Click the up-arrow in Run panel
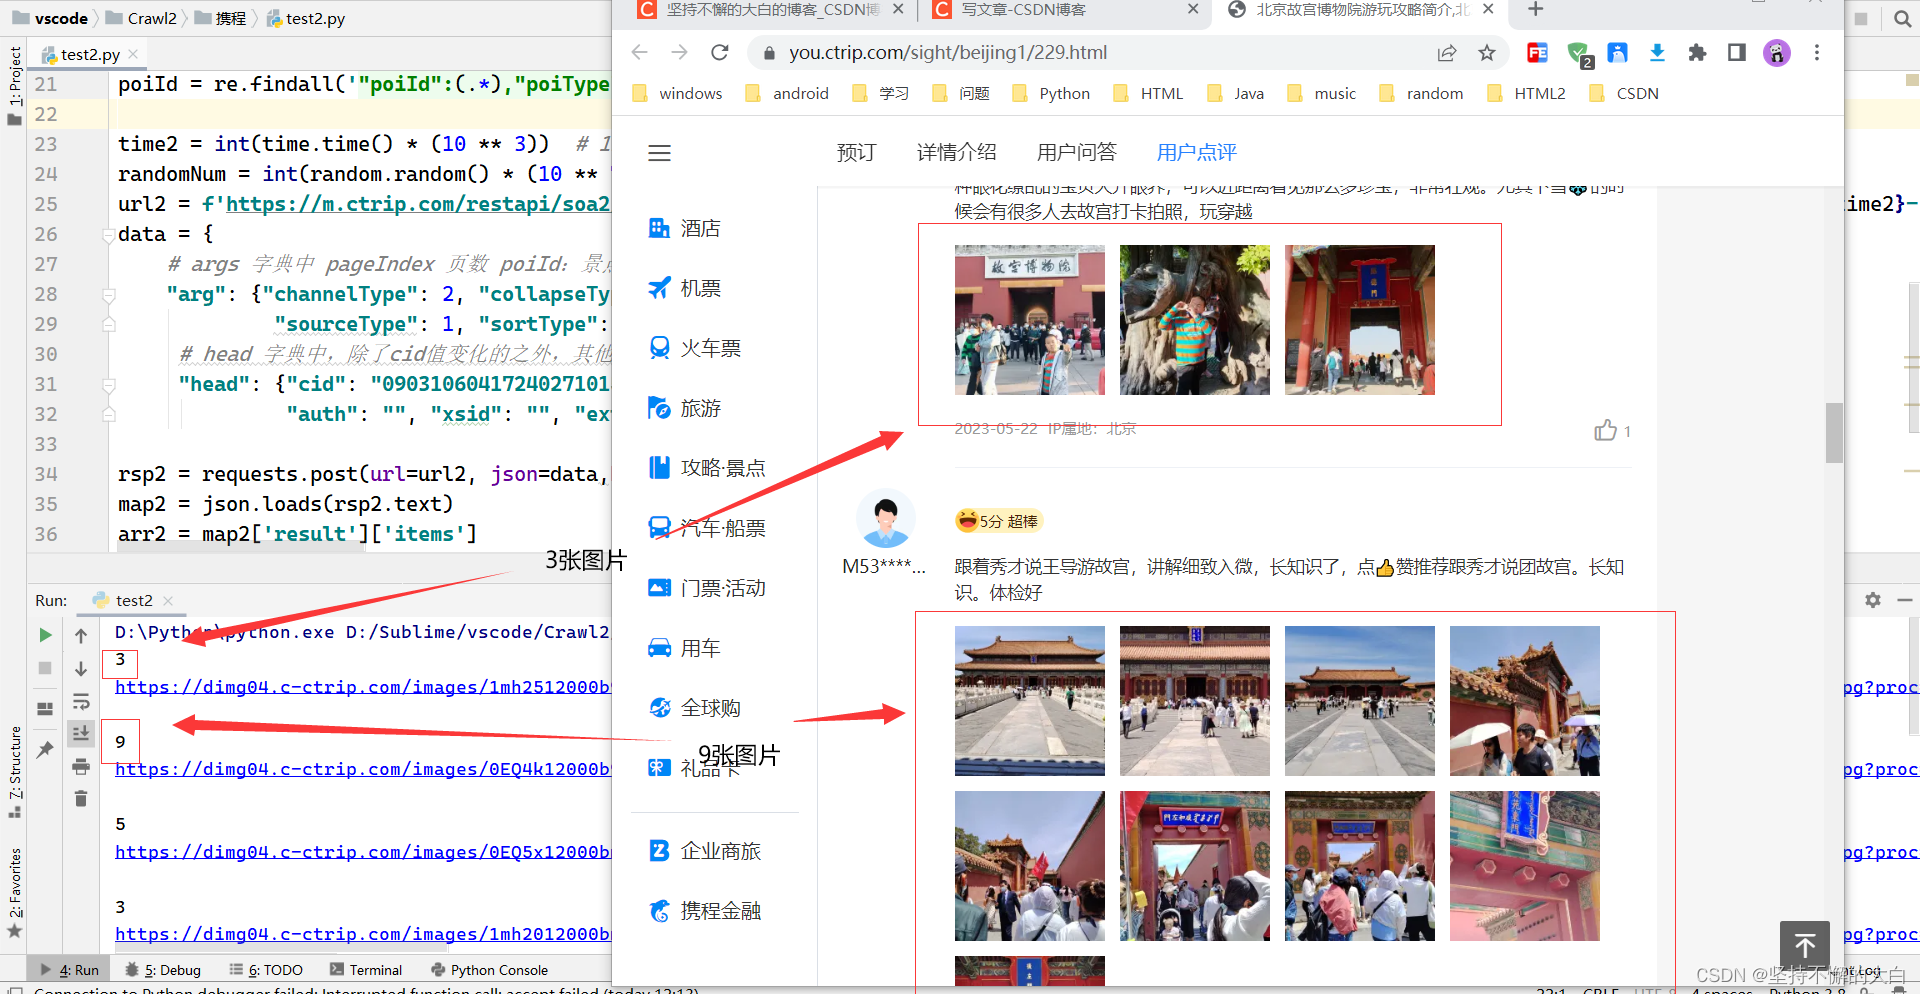 [81, 635]
